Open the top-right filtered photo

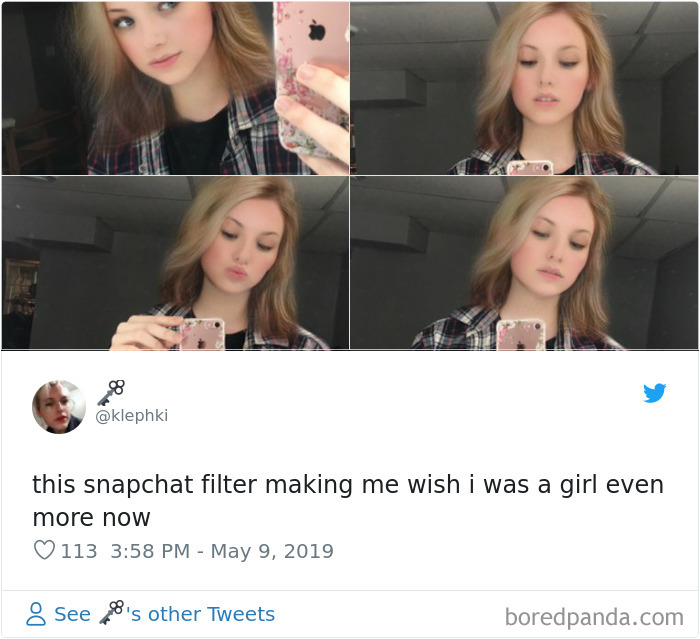pyautogui.click(x=525, y=88)
